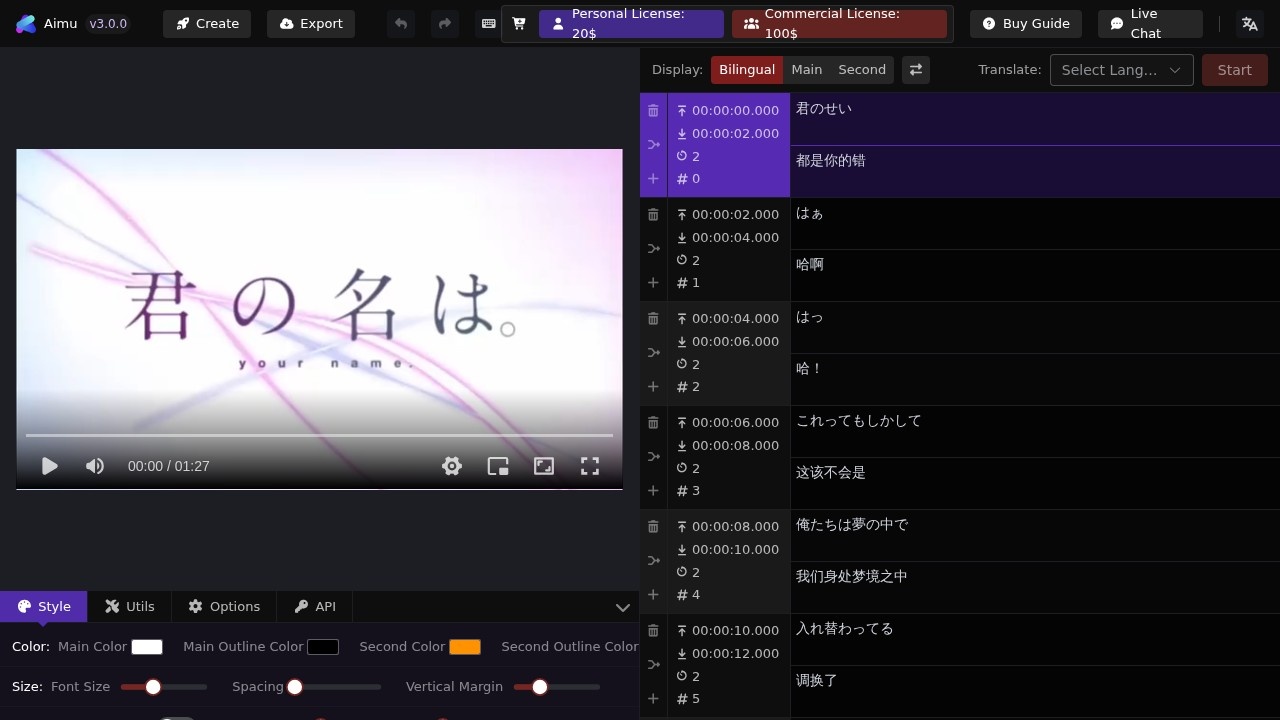Click the shopping cart icon
Image resolution: width=1280 pixels, height=720 pixels.
click(x=518, y=23)
